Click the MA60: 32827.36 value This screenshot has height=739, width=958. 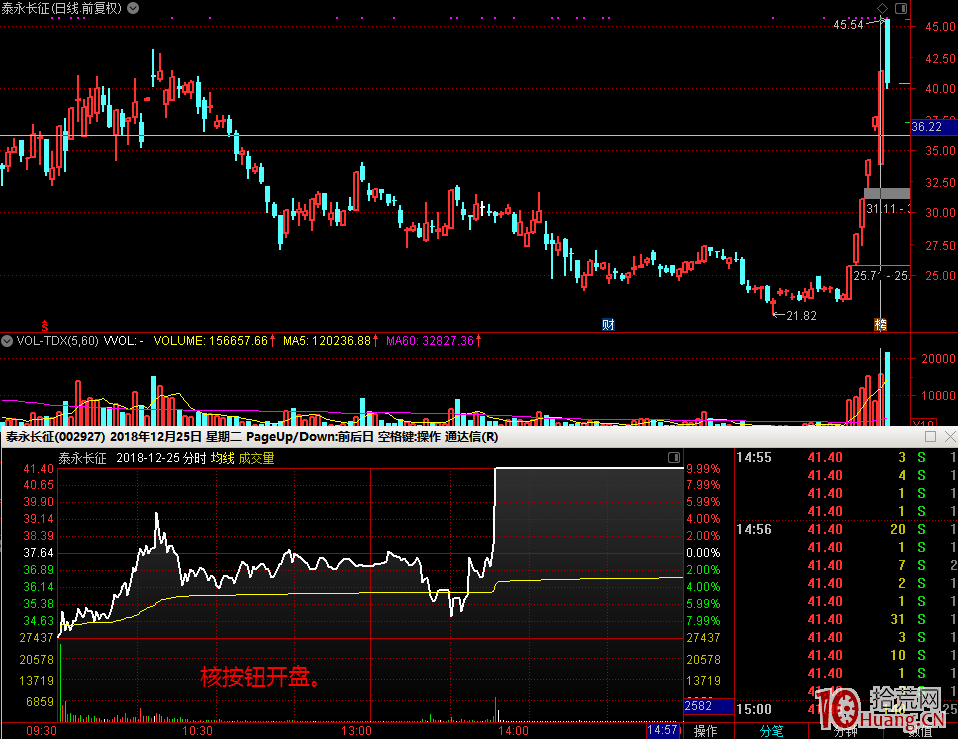click(430, 341)
